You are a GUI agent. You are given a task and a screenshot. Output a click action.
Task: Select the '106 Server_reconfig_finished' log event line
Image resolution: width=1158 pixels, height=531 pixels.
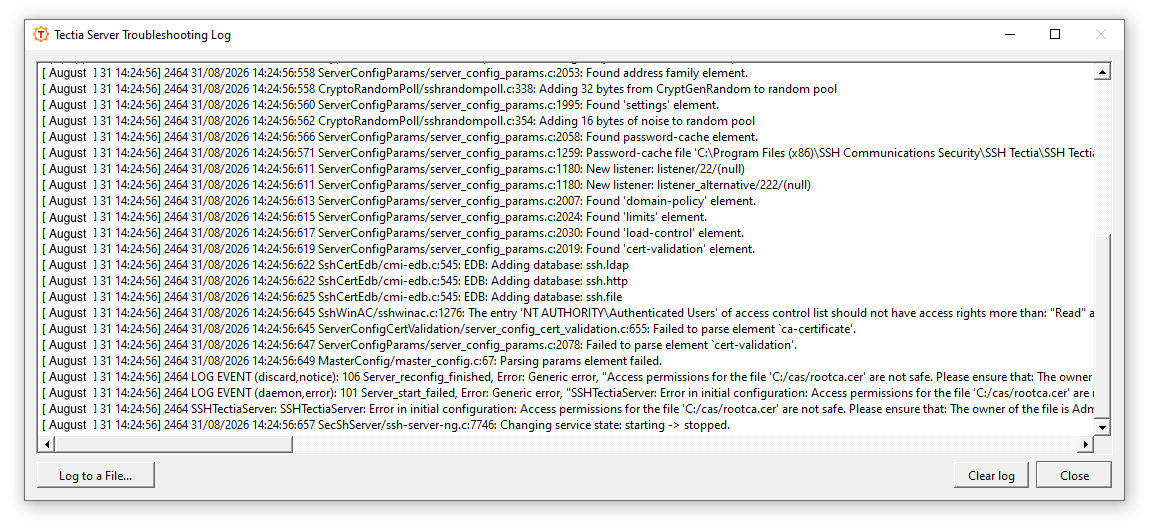(567, 377)
